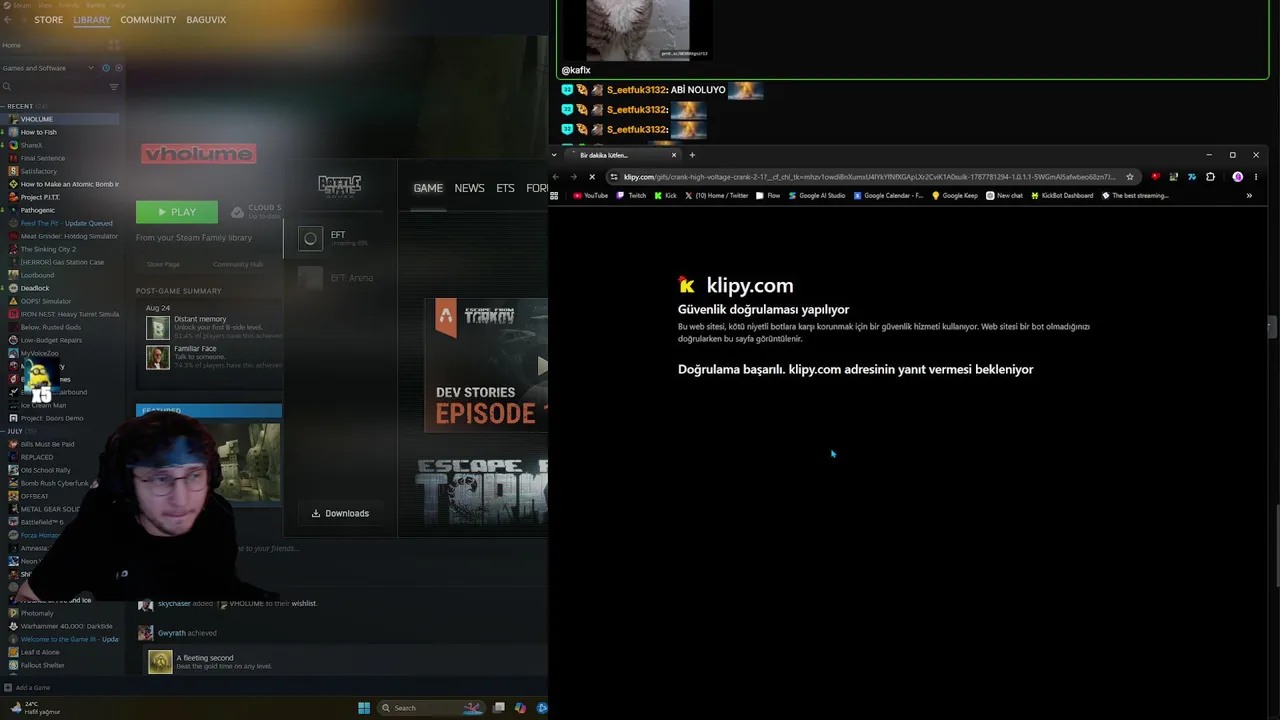Viewport: 1280px width, 720px height.
Task: Open Gwyrath's profile link in activity feed
Action: 172,633
